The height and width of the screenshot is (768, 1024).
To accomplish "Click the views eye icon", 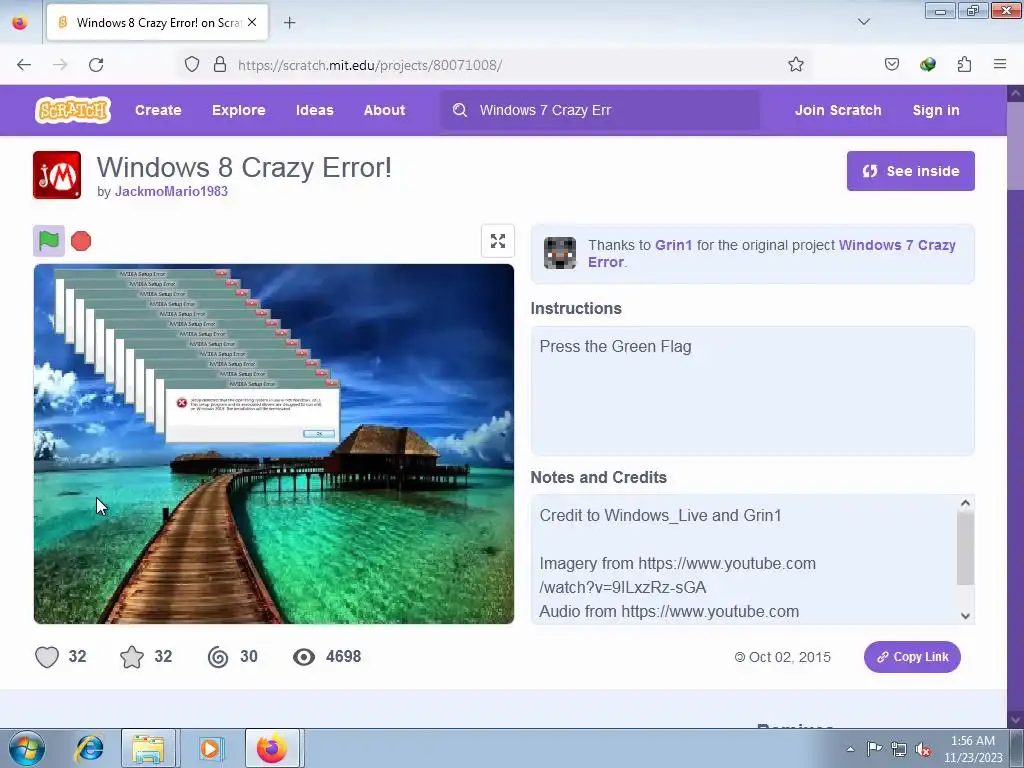I will coord(304,657).
